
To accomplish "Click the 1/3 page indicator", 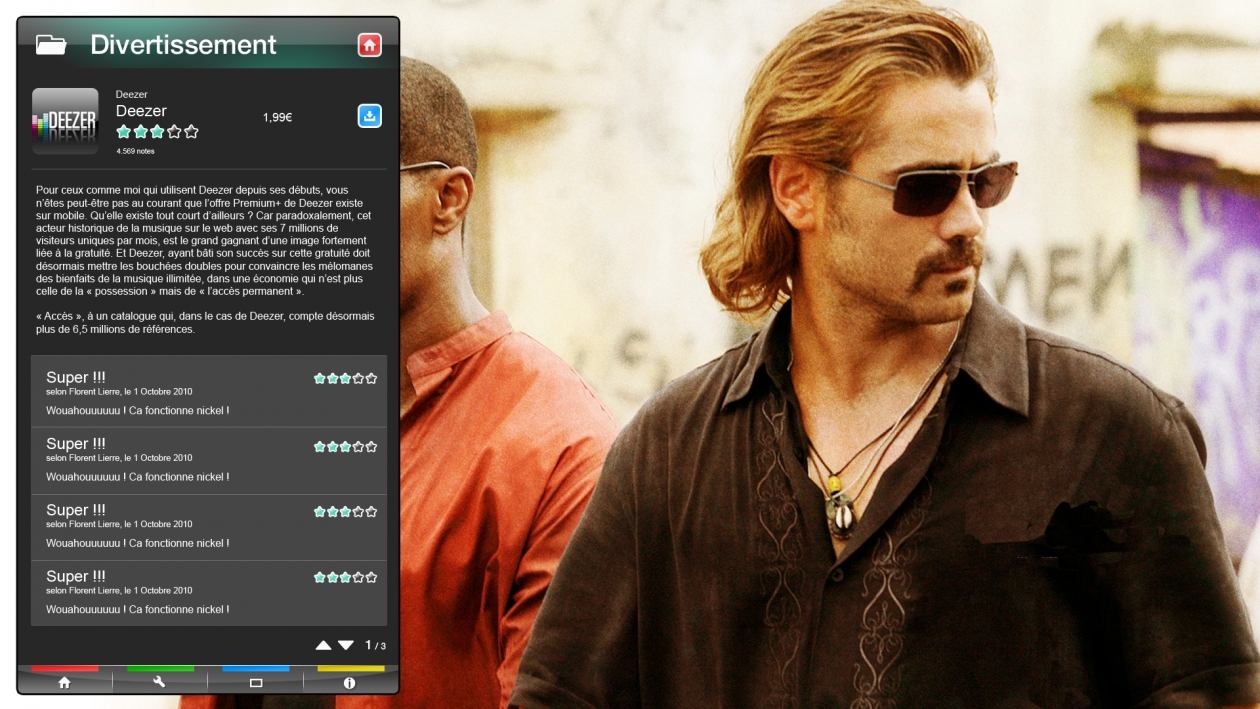I will pos(375,646).
